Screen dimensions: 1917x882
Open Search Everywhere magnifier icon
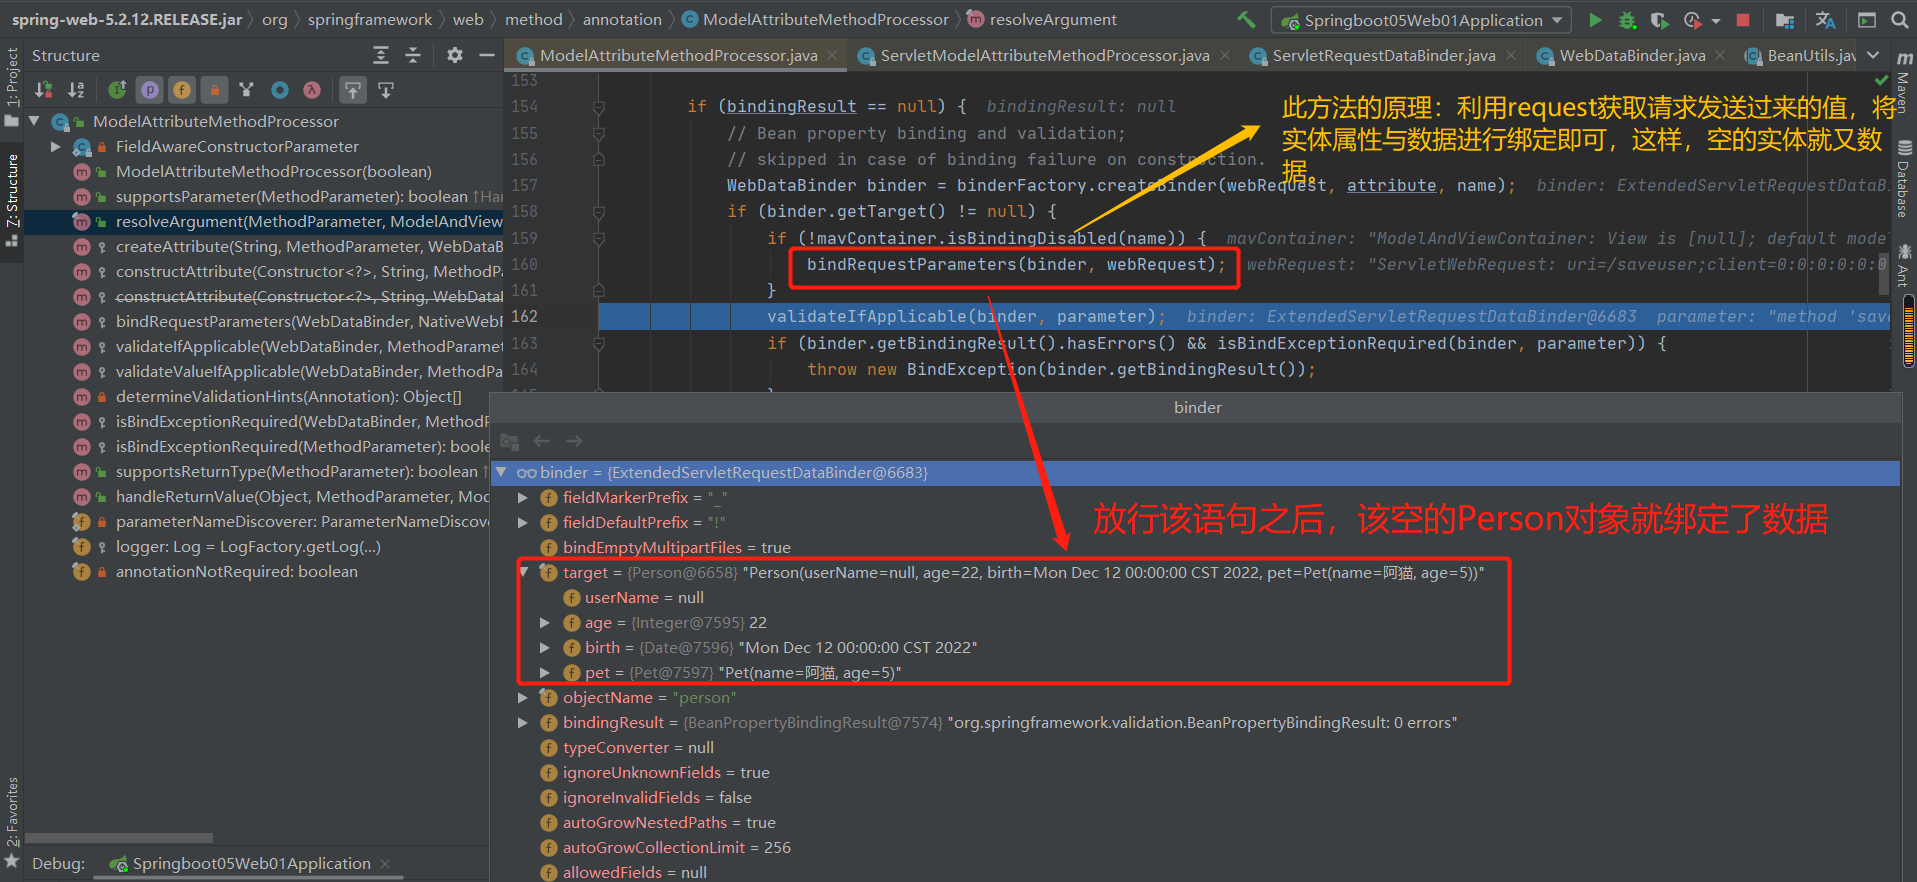coord(1899,20)
